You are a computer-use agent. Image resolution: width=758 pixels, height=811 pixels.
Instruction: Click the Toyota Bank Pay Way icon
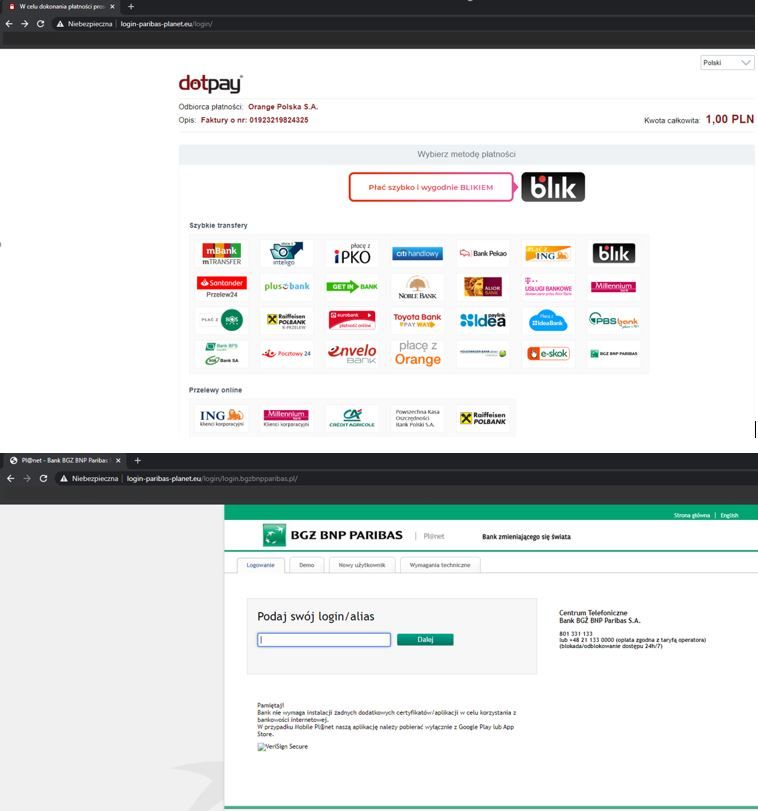pyautogui.click(x=417, y=320)
